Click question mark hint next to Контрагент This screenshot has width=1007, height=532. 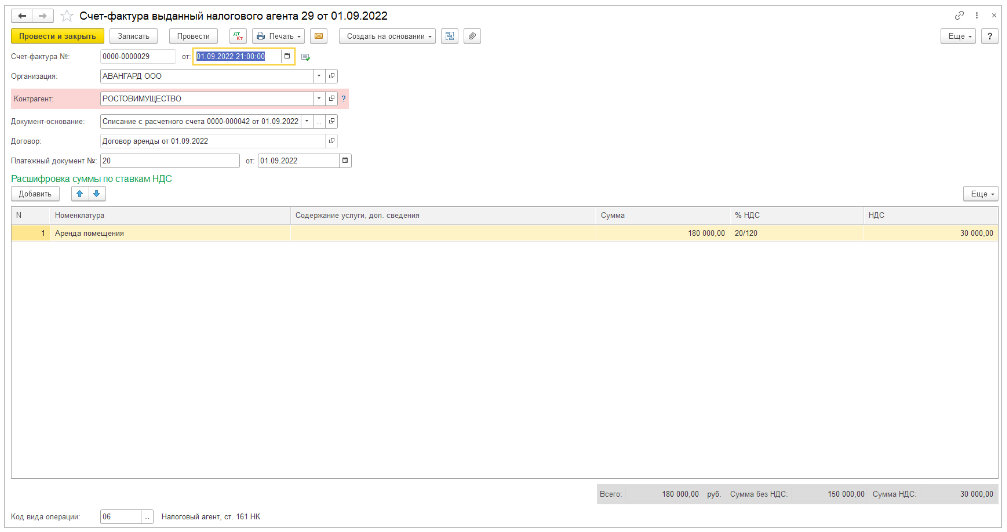click(x=344, y=99)
